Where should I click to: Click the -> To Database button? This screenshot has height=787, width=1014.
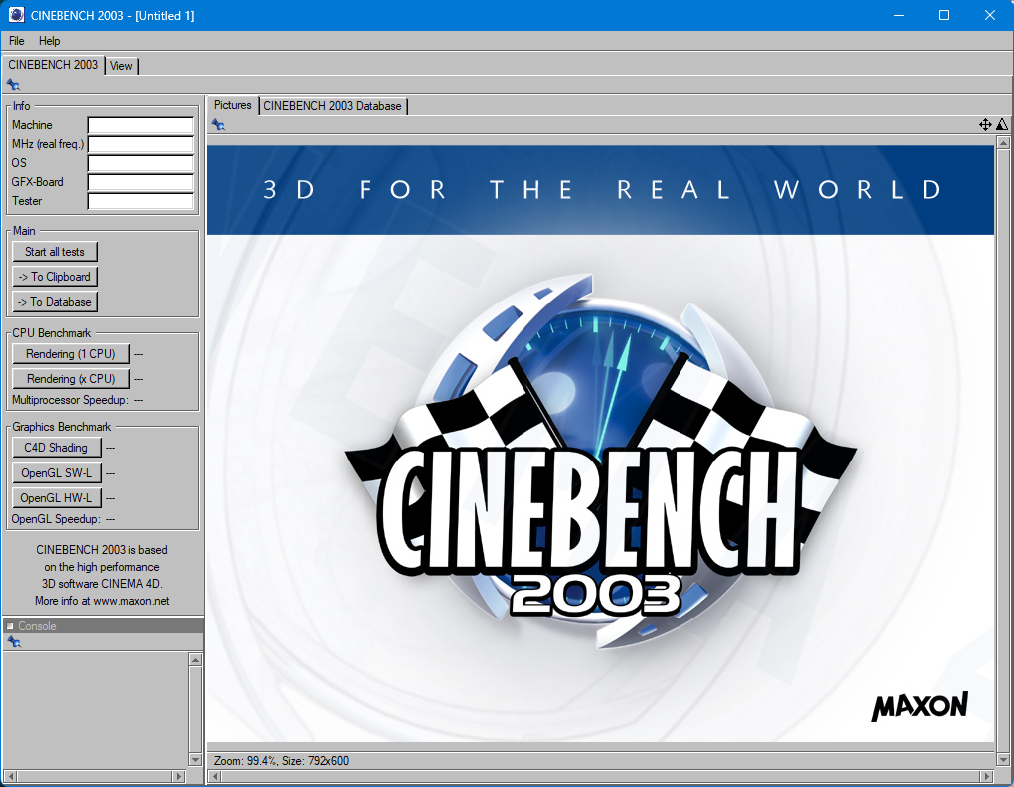[55, 302]
